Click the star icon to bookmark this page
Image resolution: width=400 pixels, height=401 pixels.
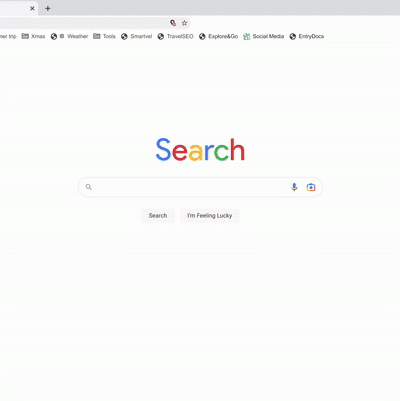point(184,23)
